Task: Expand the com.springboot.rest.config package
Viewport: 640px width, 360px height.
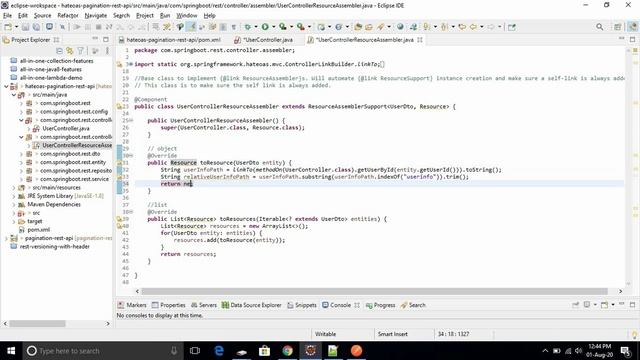Action: click(x=21, y=111)
